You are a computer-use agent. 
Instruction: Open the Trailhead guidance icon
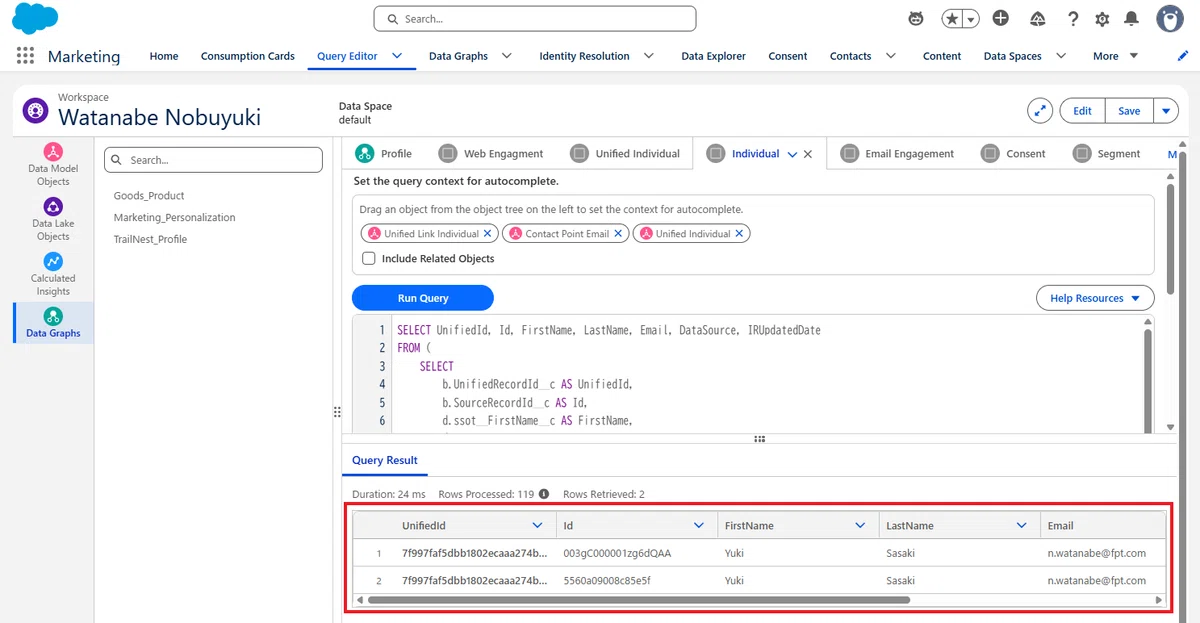coord(1037,18)
